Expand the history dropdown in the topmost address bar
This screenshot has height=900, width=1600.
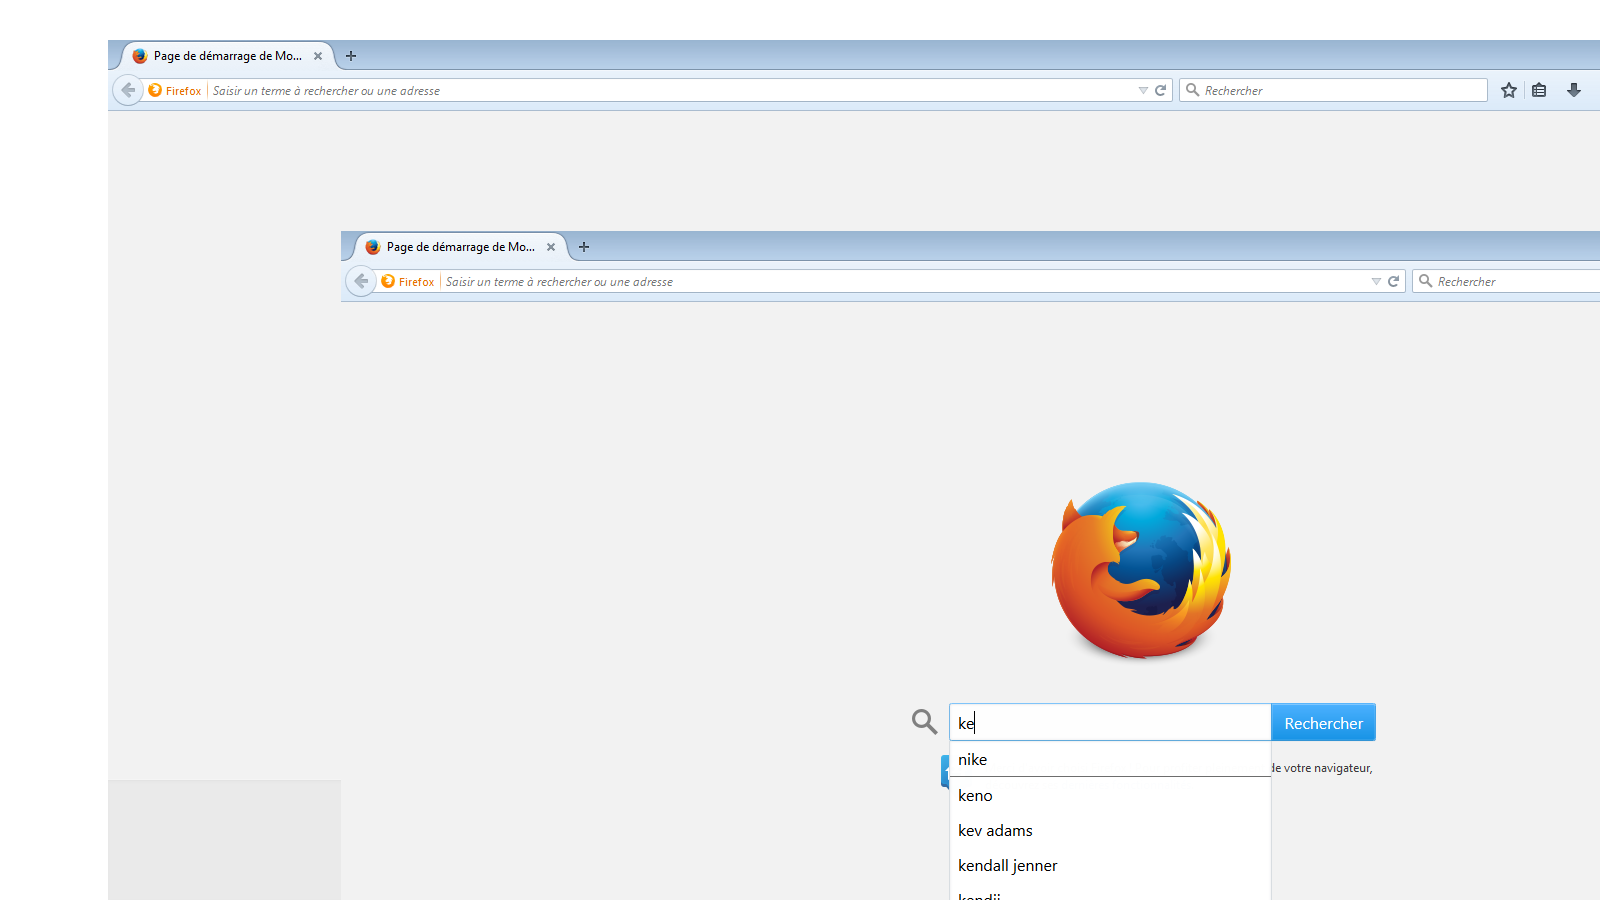click(x=1143, y=90)
